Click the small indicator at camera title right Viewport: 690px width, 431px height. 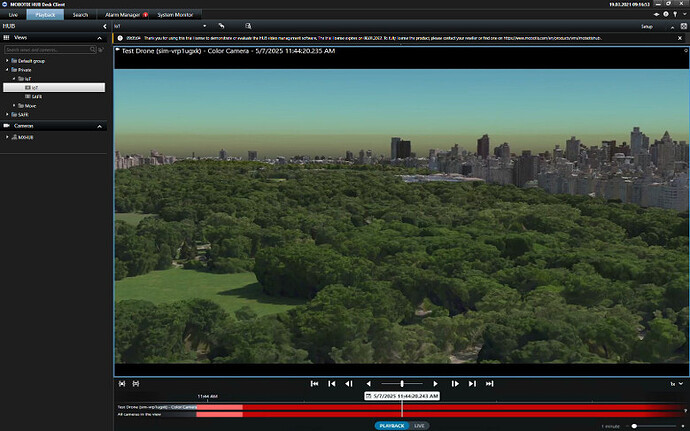[x=686, y=51]
